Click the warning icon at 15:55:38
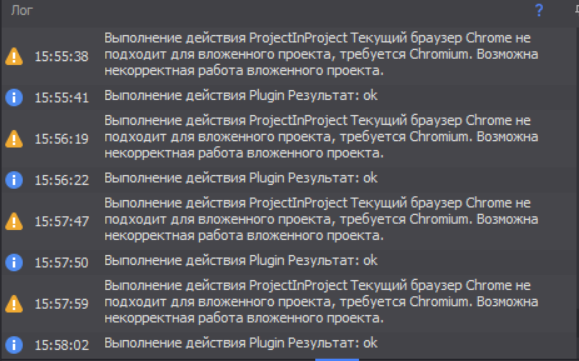The height and width of the screenshot is (361, 579). 14,56
